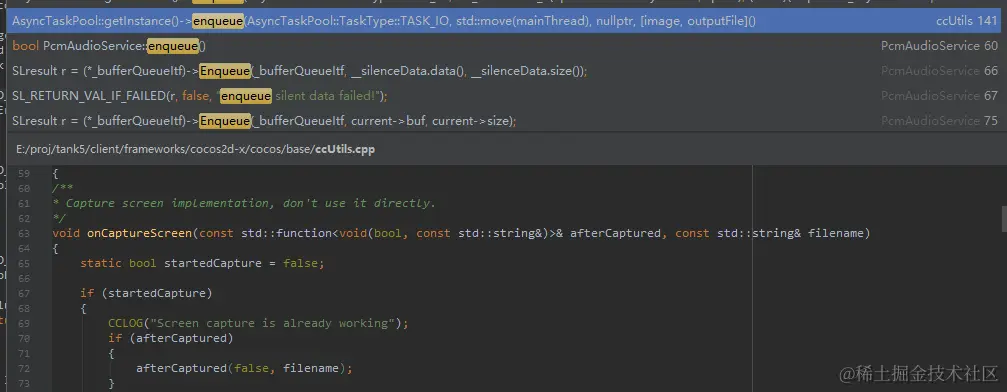1007x392 pixels.
Task: Click gutter line number 67
Action: 24,293
